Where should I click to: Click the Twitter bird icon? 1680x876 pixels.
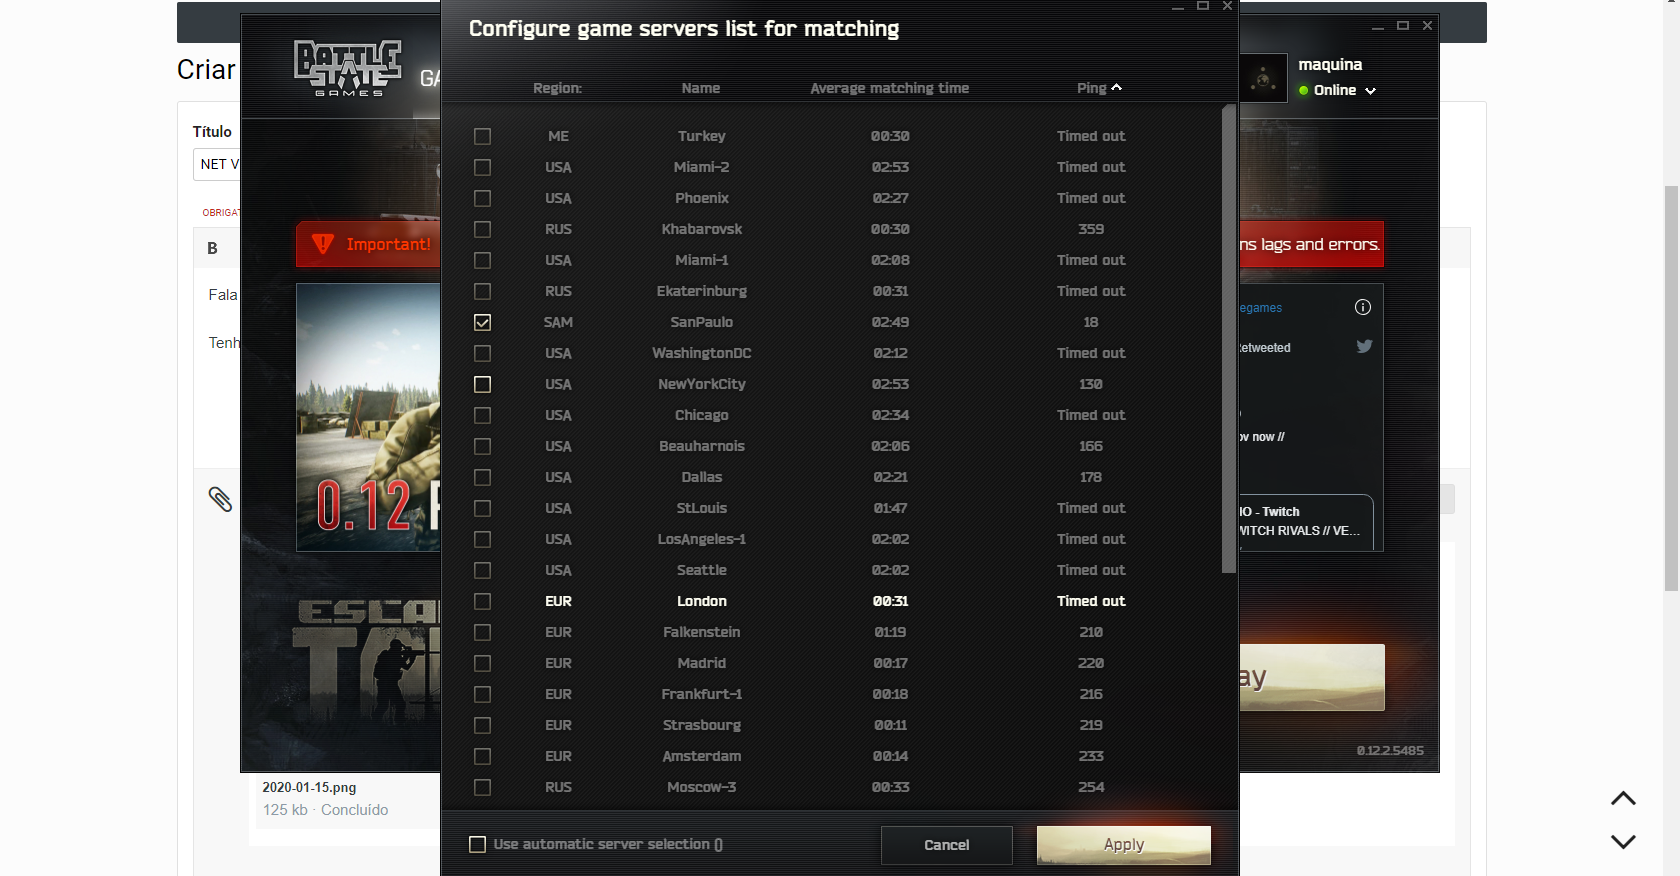[x=1364, y=346]
